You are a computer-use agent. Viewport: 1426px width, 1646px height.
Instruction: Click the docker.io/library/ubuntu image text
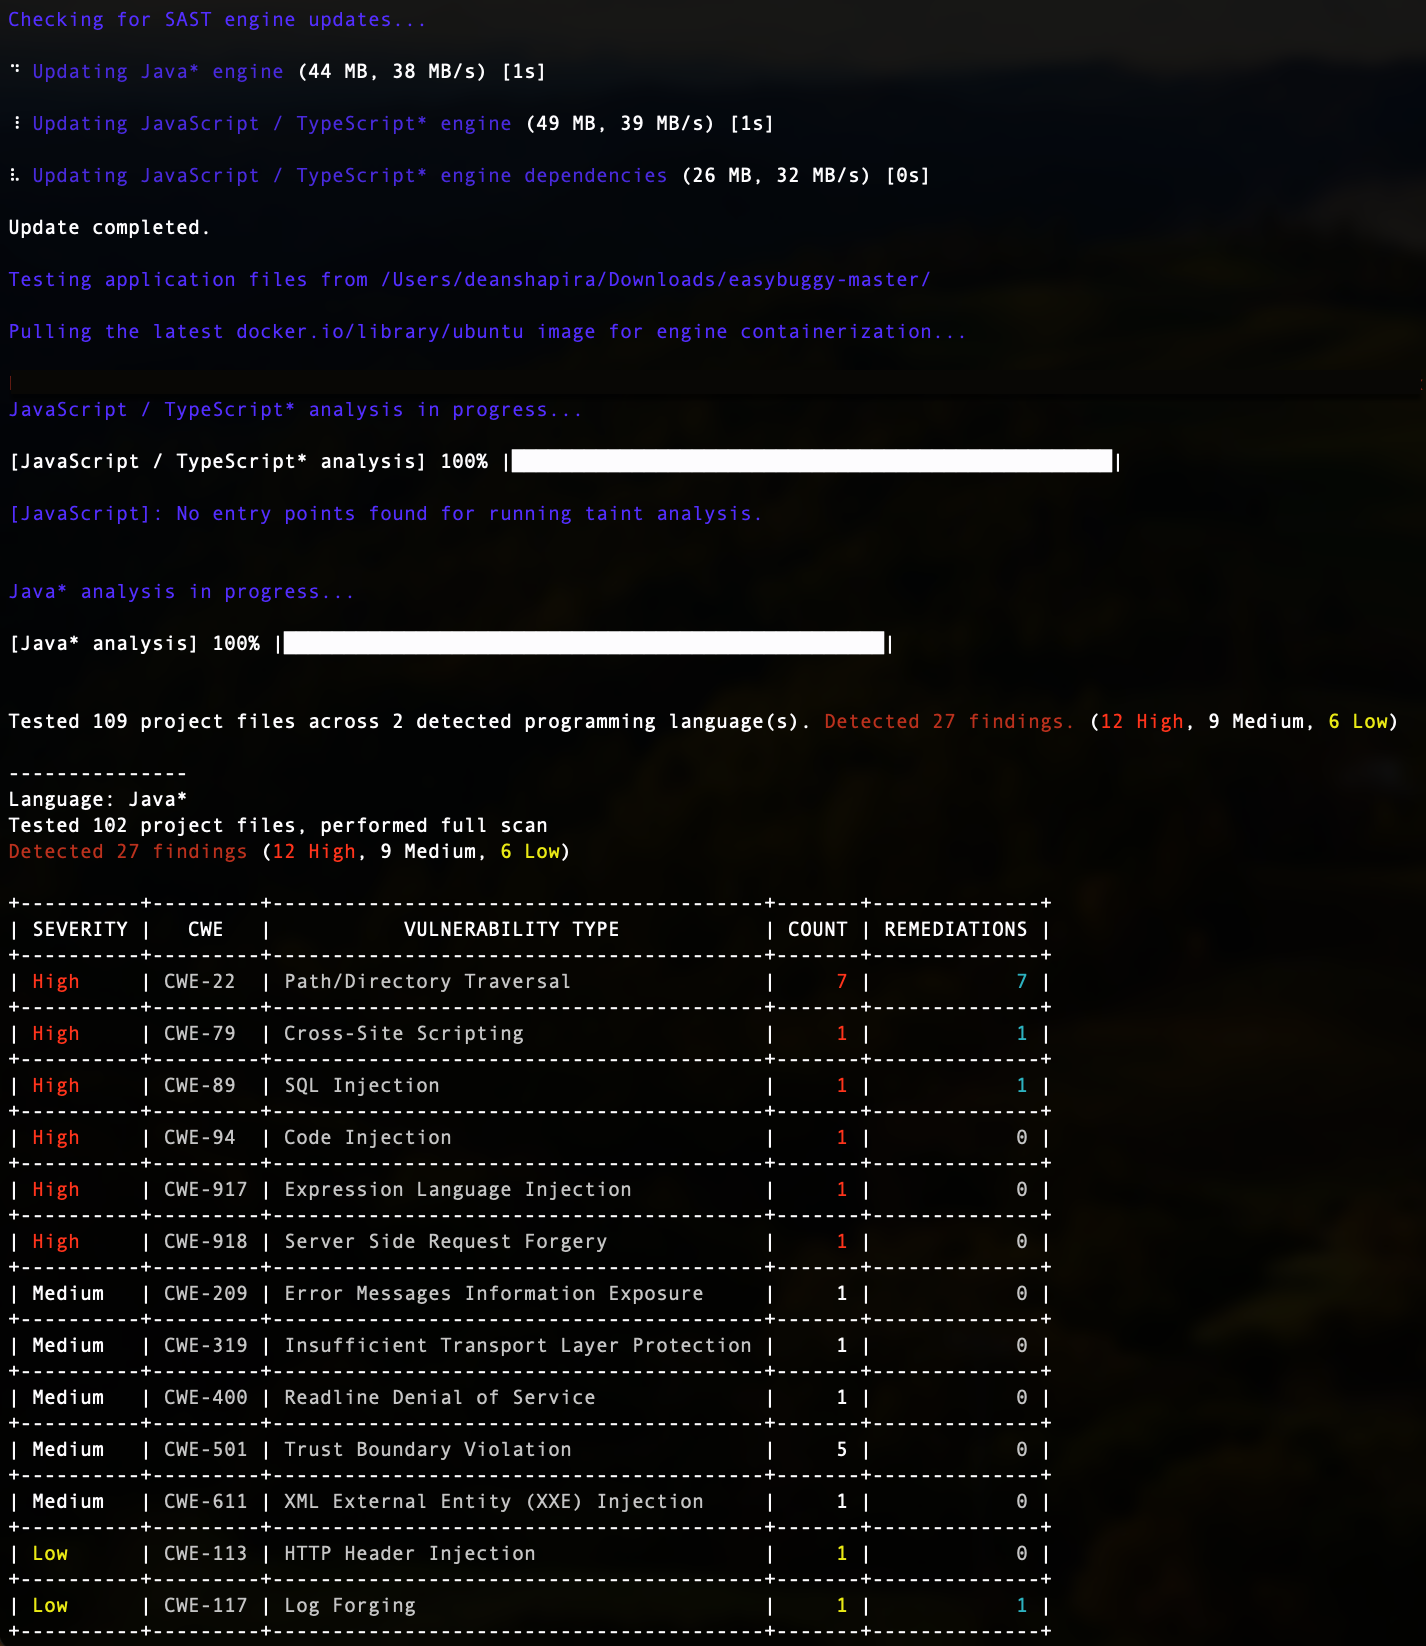point(379,332)
